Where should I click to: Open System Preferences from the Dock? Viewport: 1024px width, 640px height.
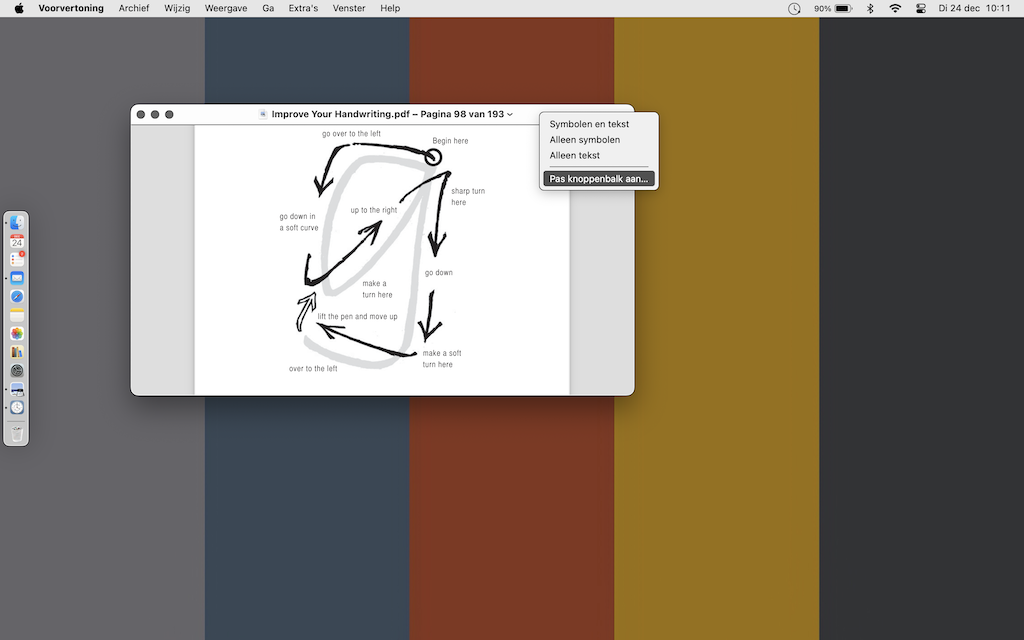coord(17,370)
